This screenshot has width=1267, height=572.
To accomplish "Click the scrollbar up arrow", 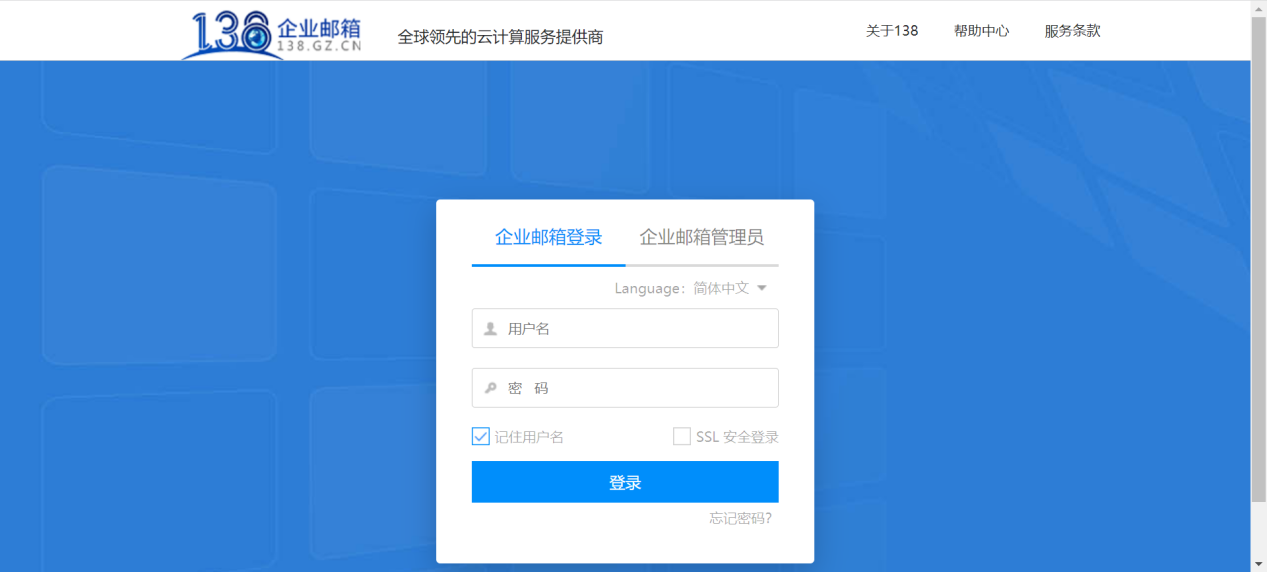I will coord(1259,8).
